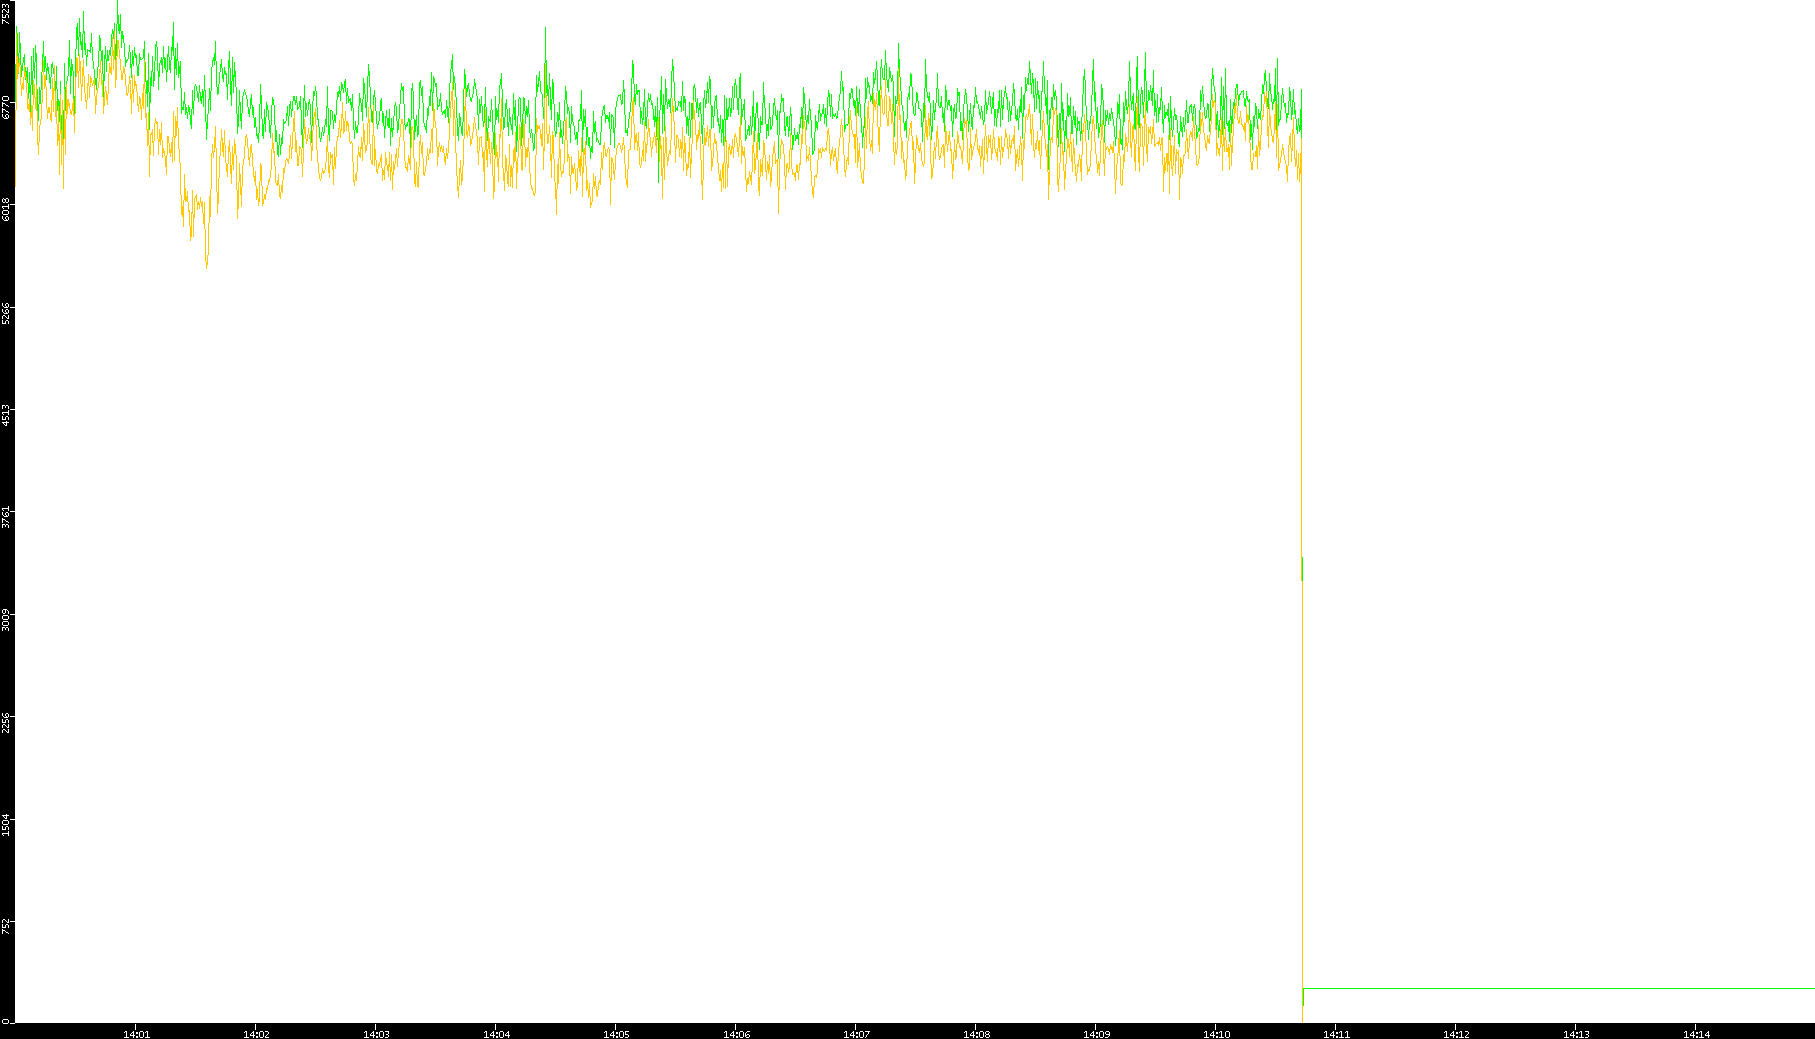
Task: Select the 4513 value axis label
Action: point(7,415)
